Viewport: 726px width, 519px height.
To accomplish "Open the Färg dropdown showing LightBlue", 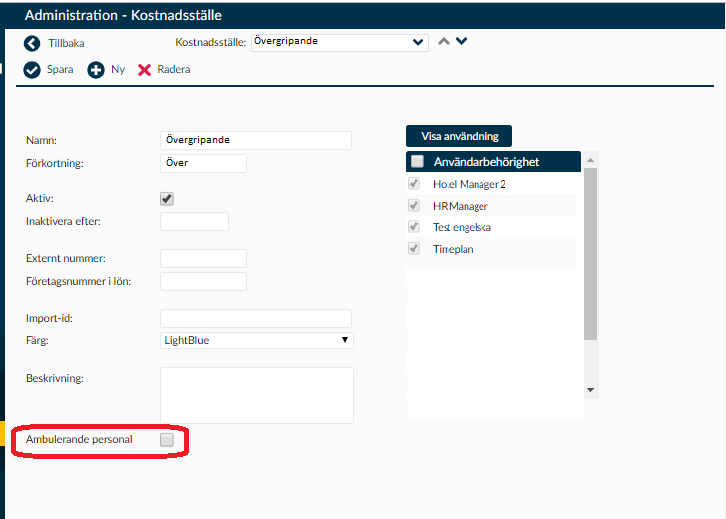I will pyautogui.click(x=257, y=340).
